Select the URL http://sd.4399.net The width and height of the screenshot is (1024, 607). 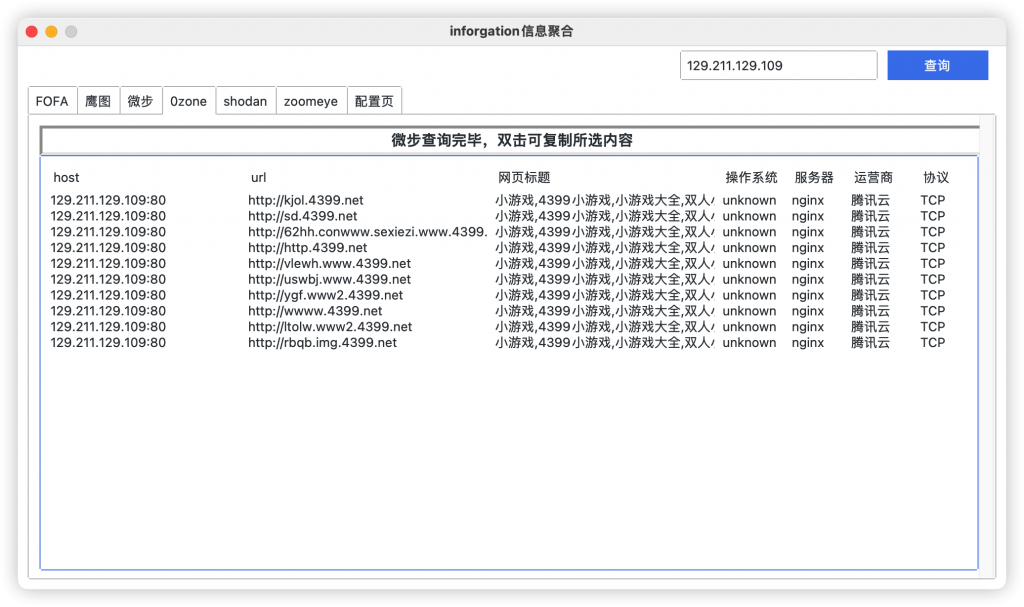click(301, 216)
